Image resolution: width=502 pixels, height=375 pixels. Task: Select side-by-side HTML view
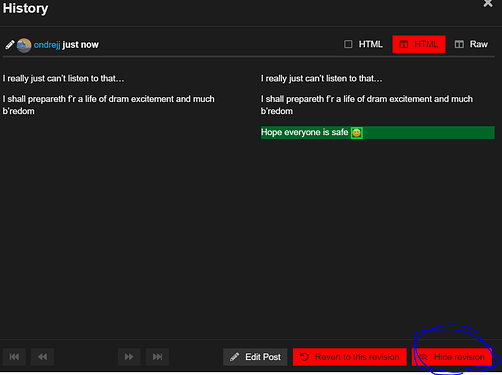click(419, 44)
